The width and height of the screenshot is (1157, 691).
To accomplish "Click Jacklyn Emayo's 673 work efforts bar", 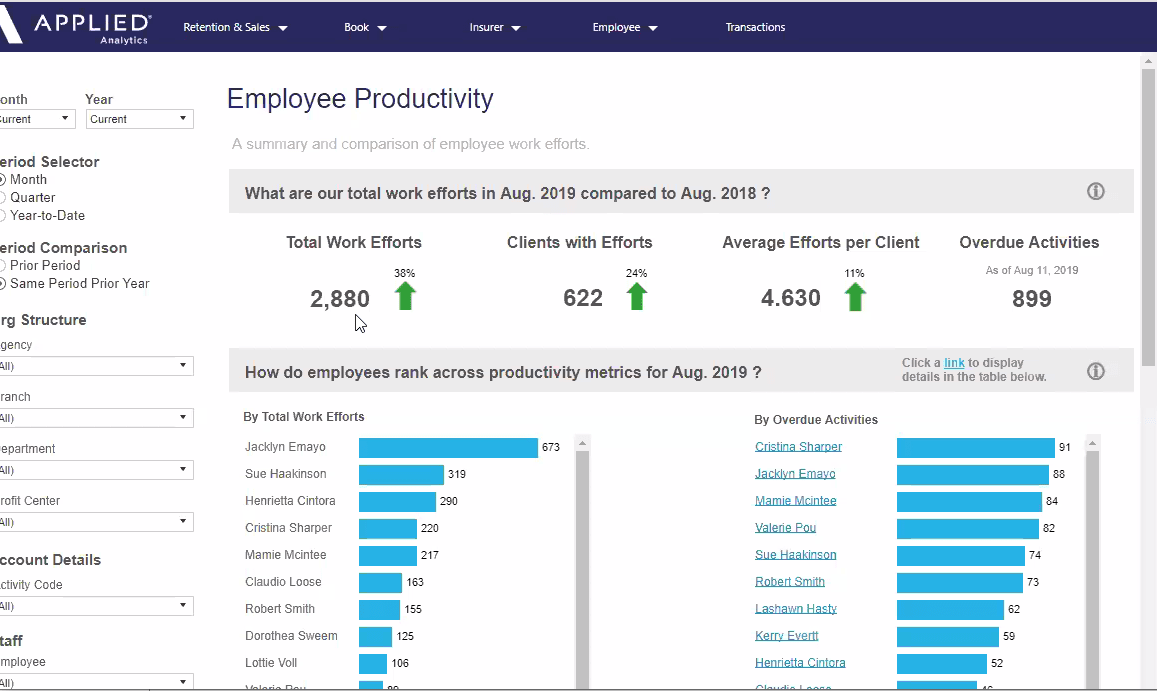I will pyautogui.click(x=448, y=448).
